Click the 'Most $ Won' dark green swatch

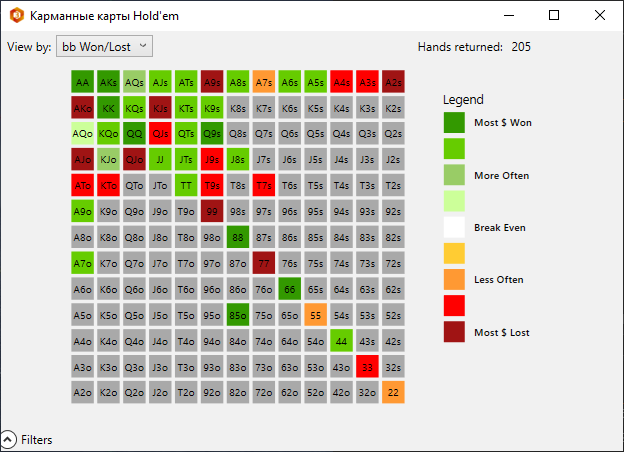pyautogui.click(x=454, y=122)
